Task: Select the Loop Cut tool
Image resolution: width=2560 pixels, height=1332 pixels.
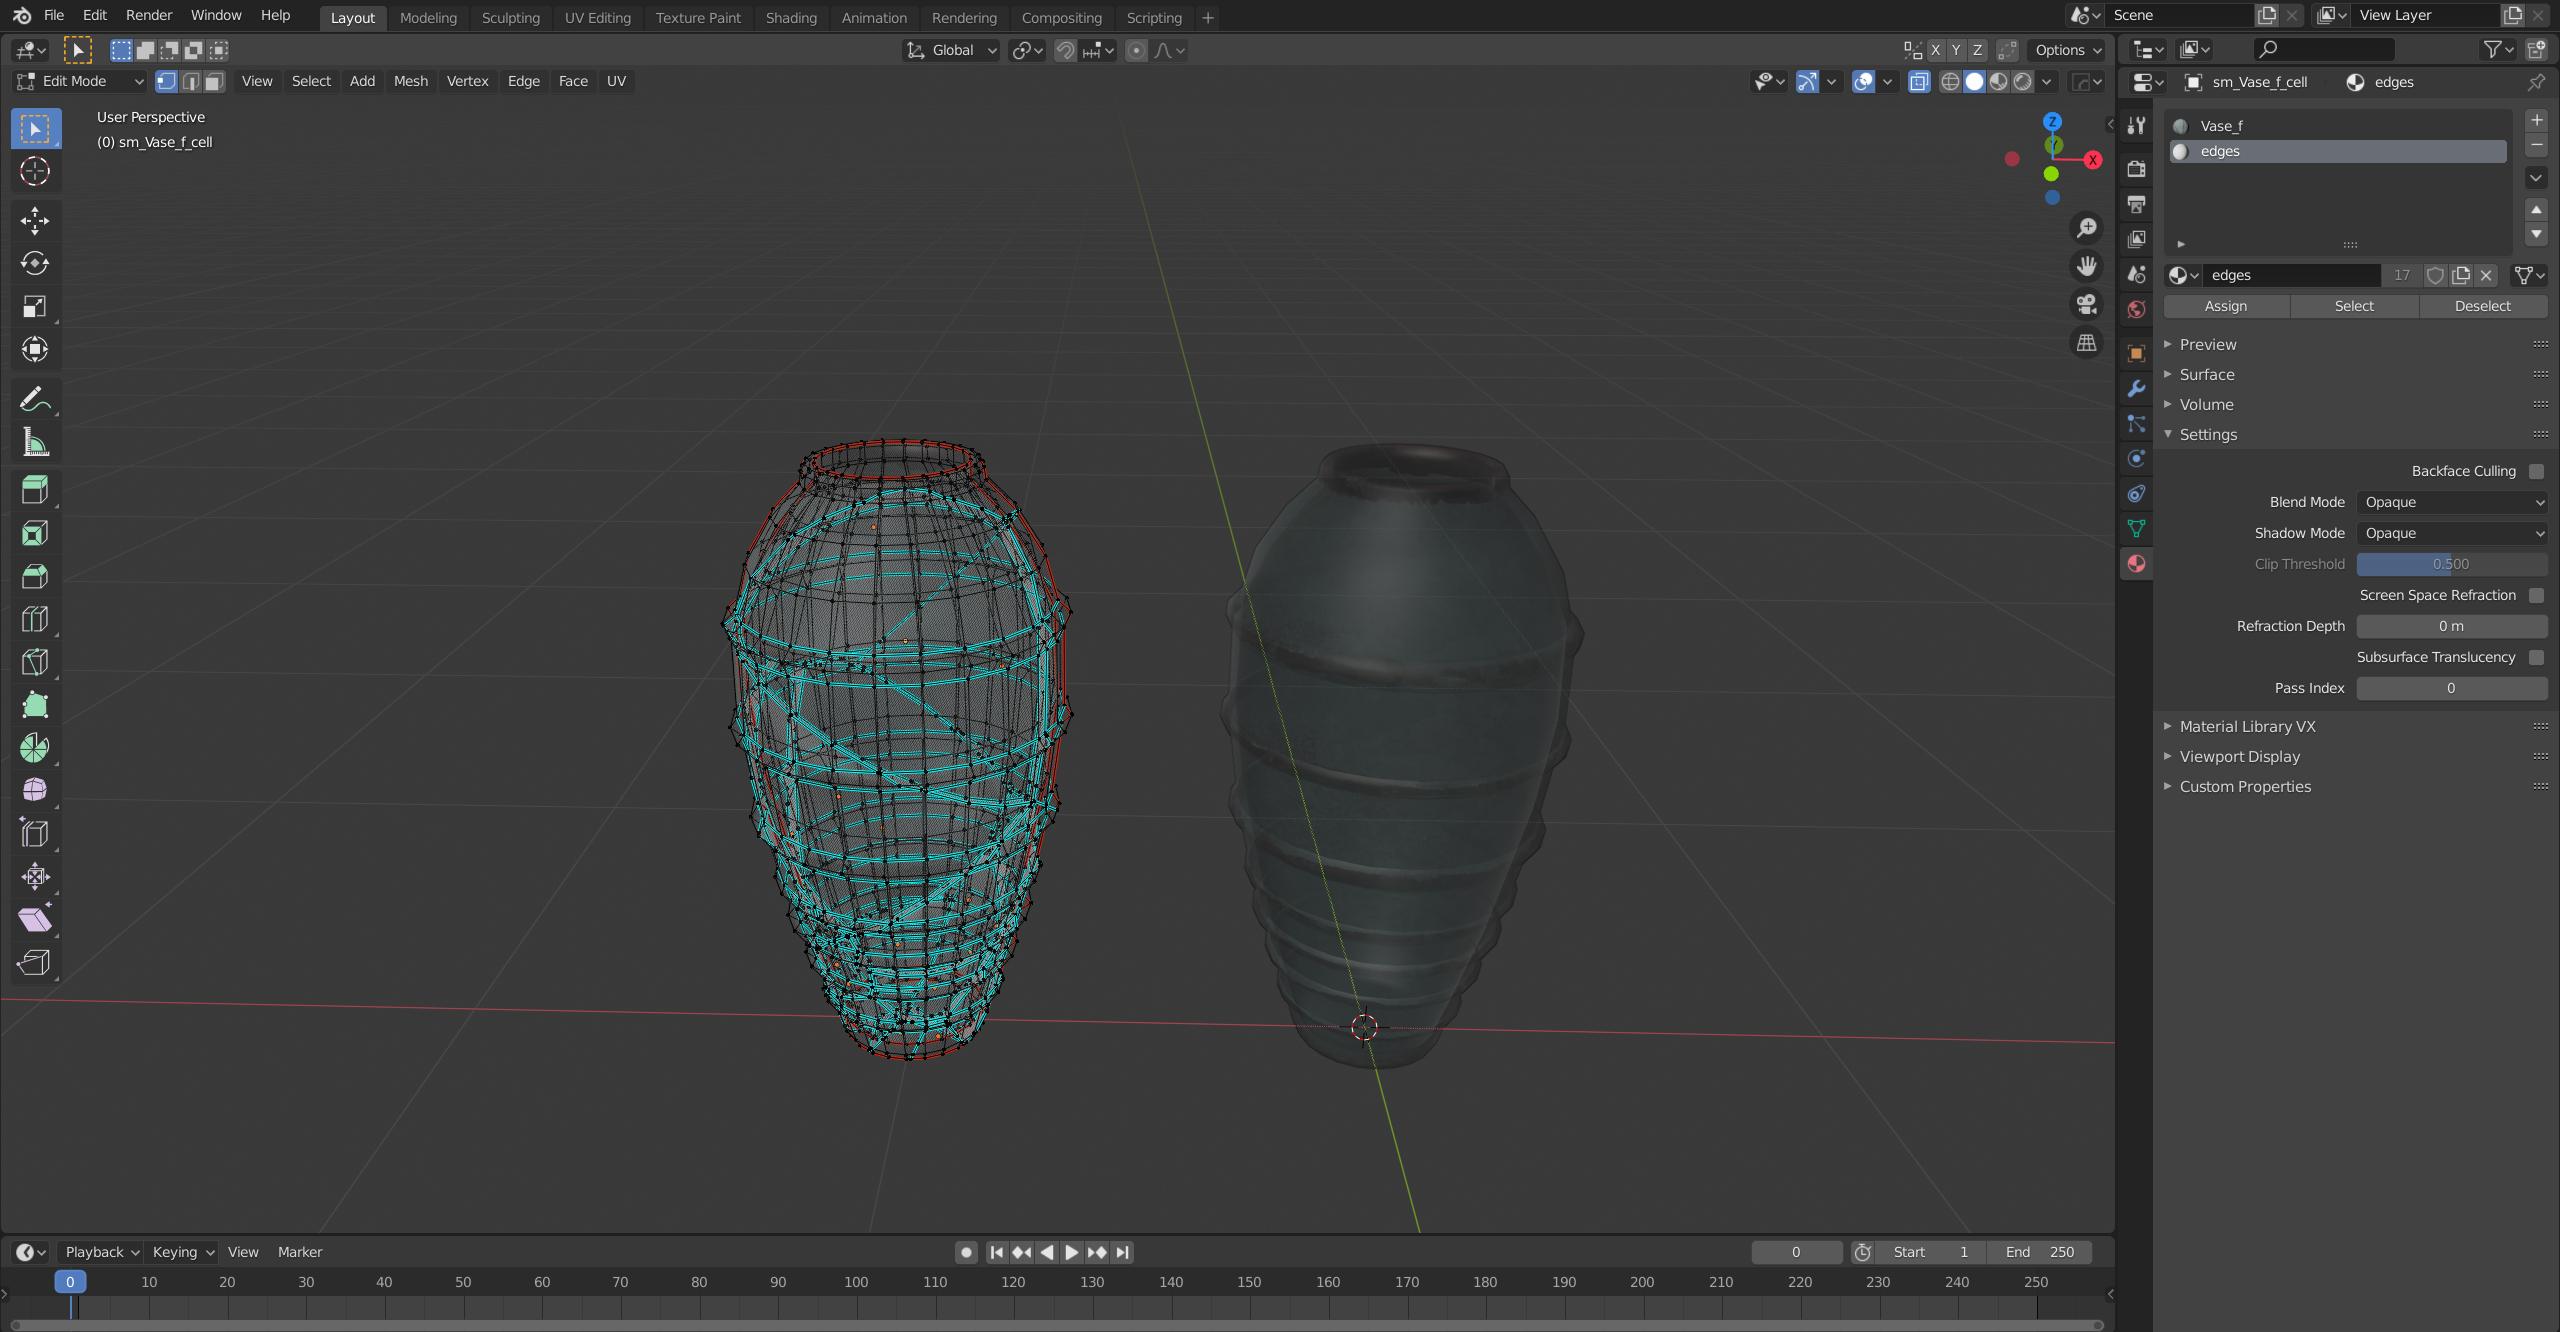Action: (x=35, y=619)
